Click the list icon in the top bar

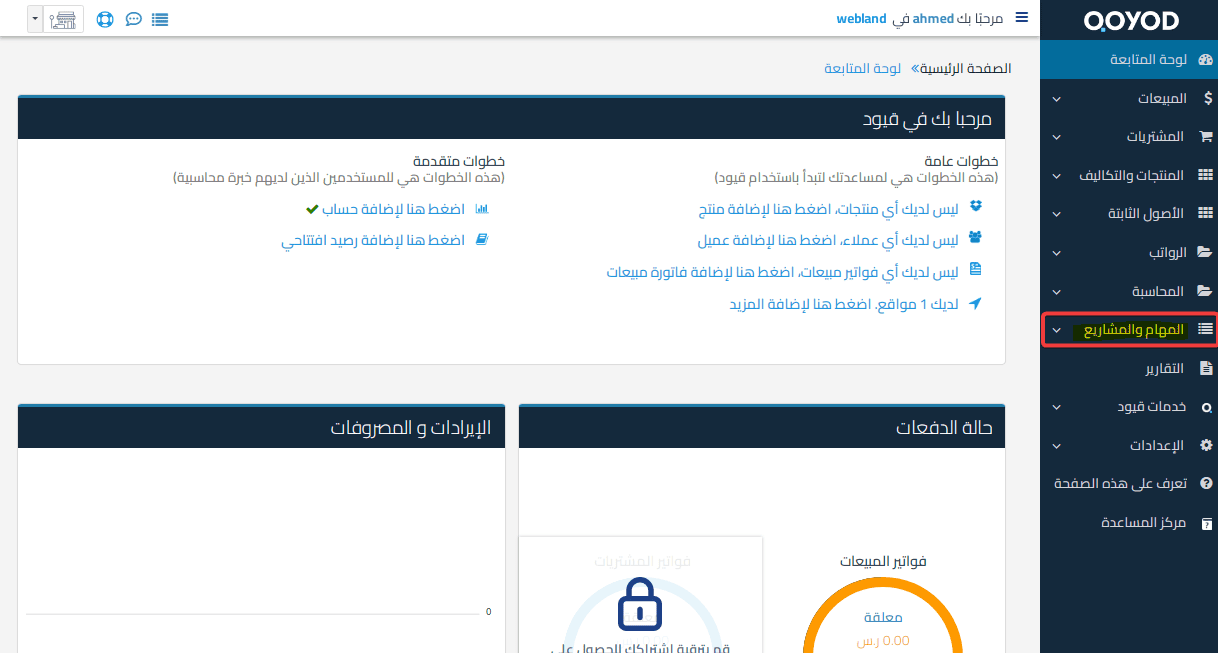coord(160,19)
